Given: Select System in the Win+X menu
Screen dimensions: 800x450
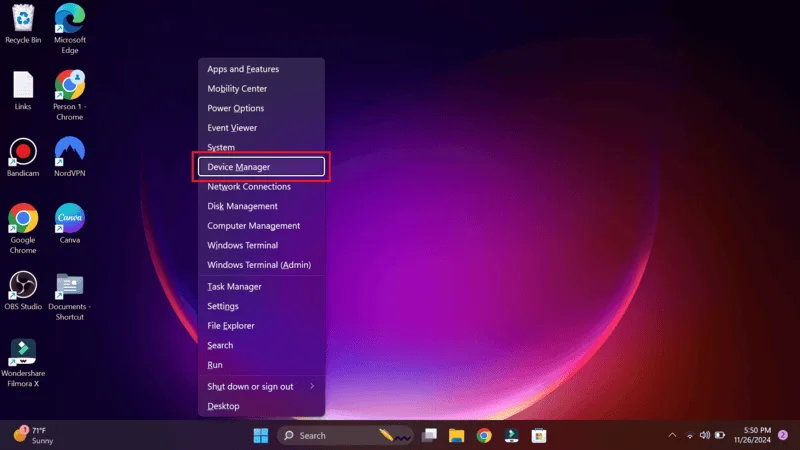Looking at the screenshot, I should (261, 147).
